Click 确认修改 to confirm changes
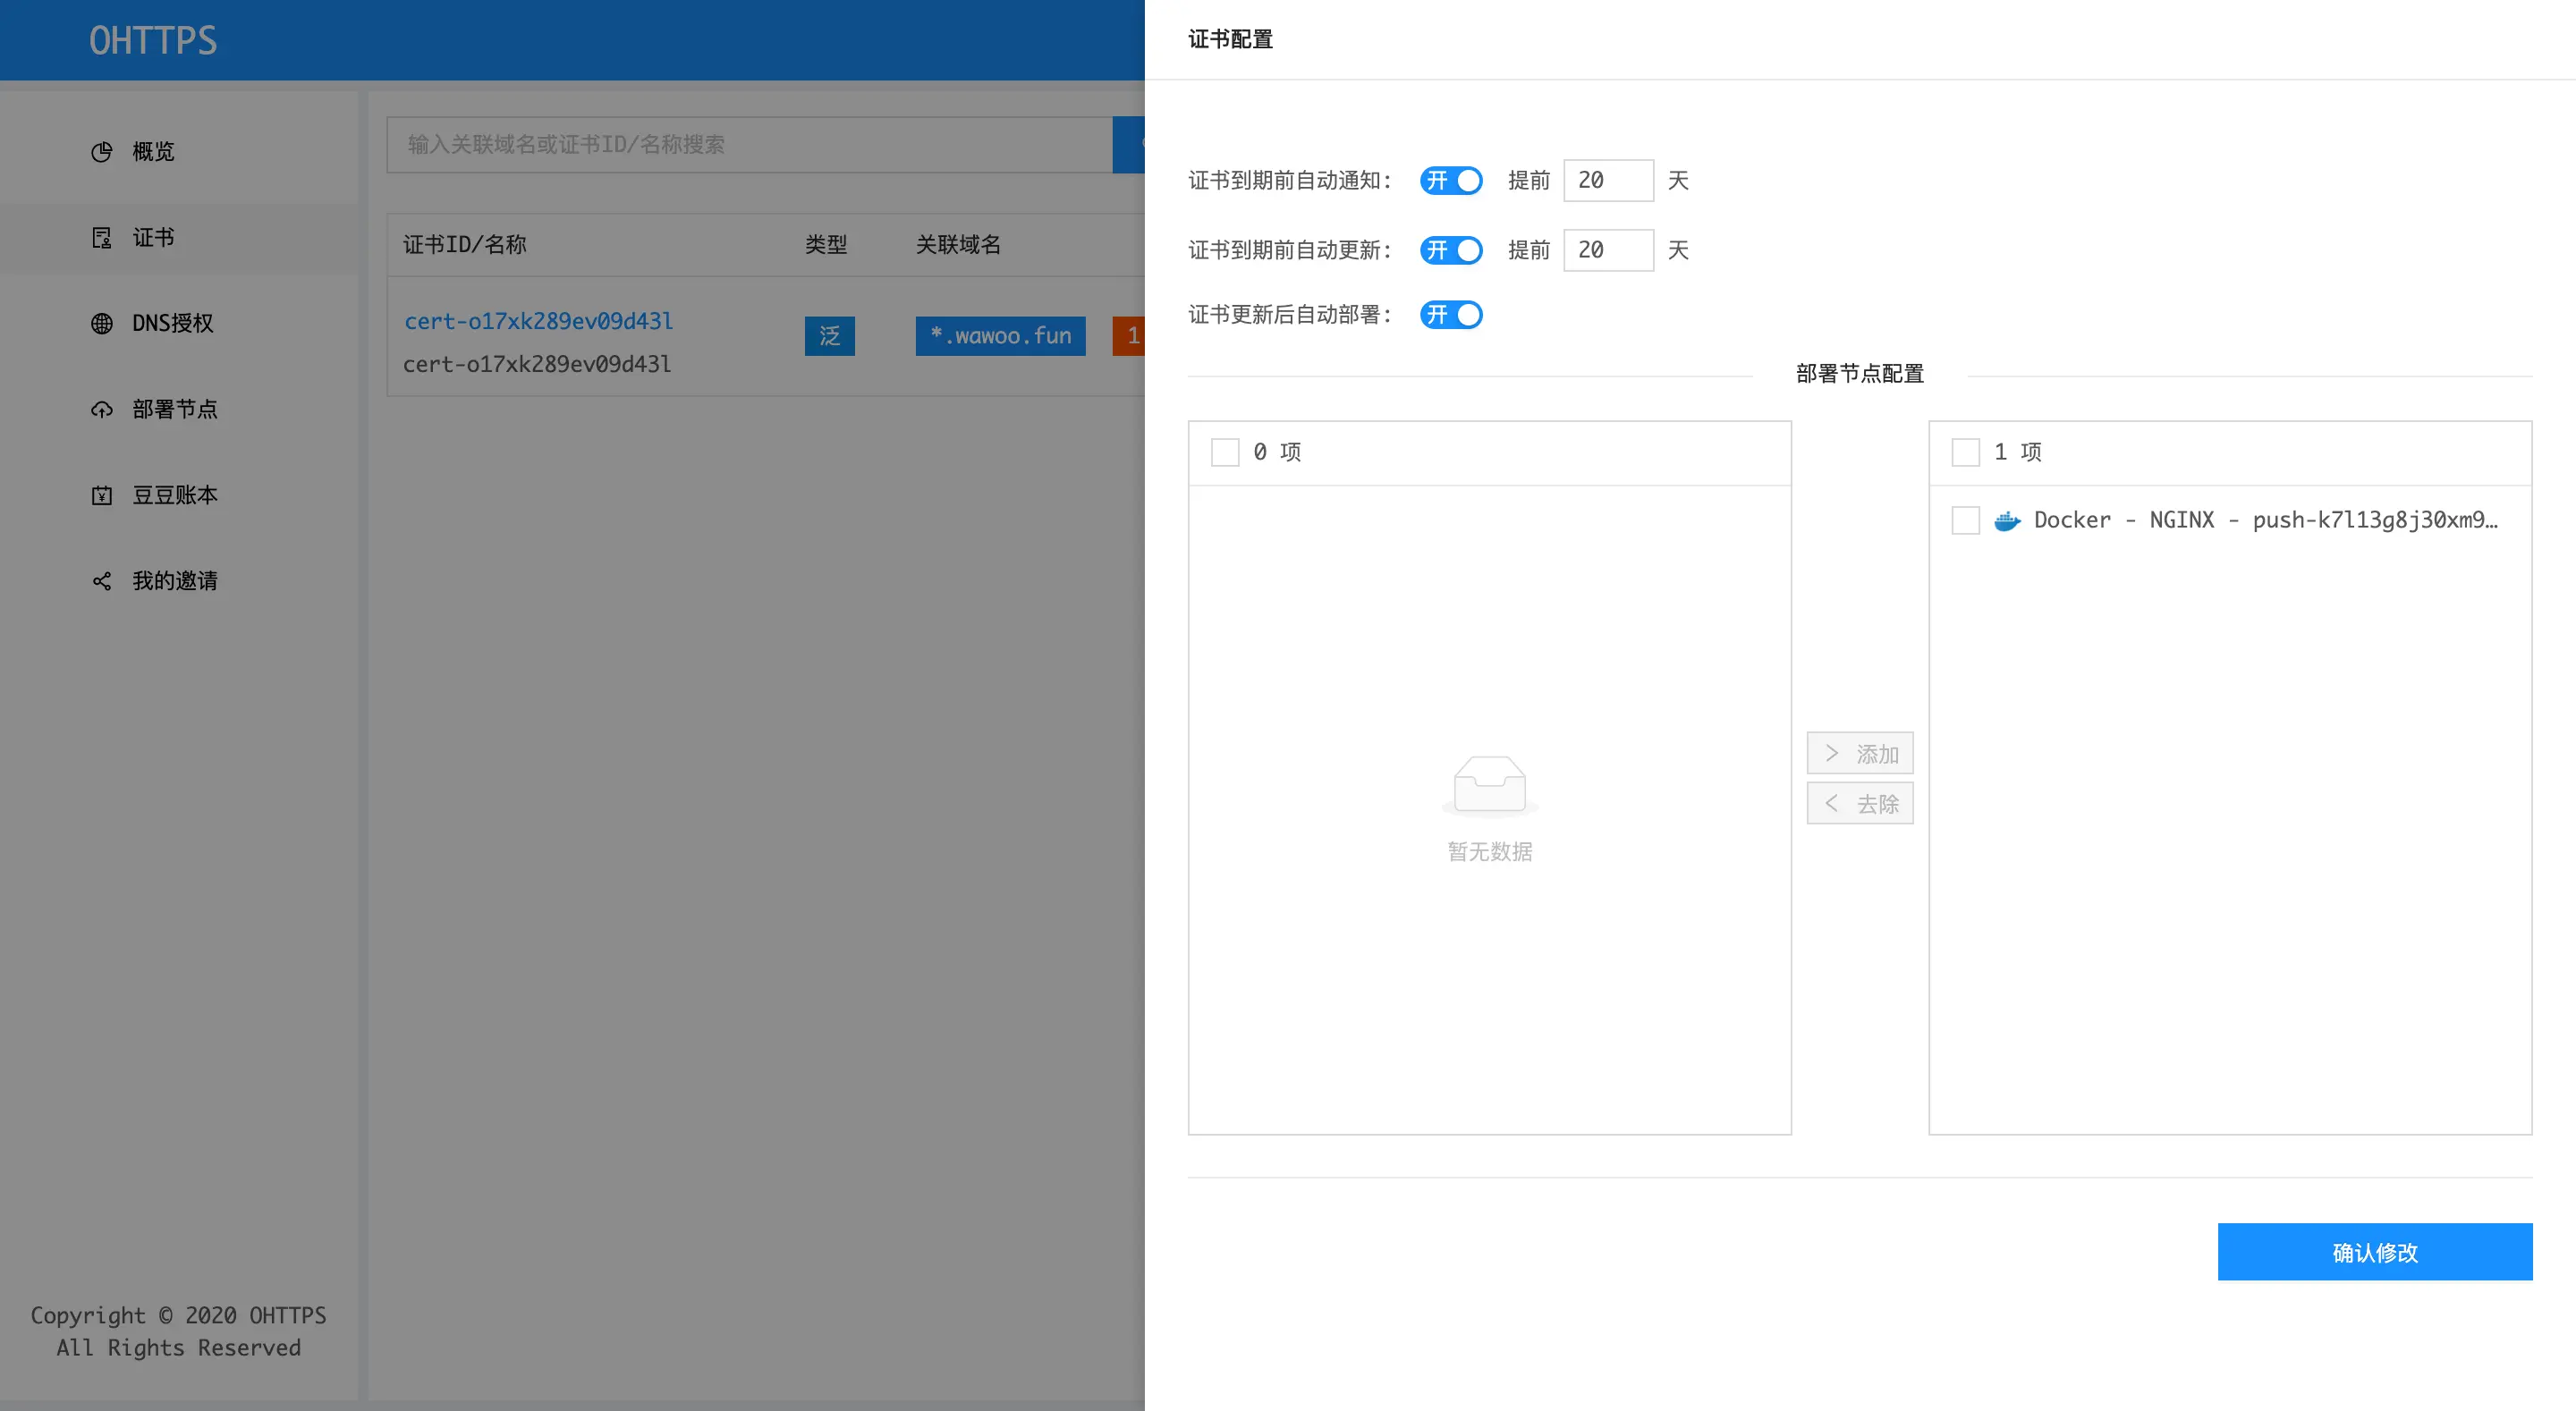Image resolution: width=2576 pixels, height=1411 pixels. pos(2374,1252)
